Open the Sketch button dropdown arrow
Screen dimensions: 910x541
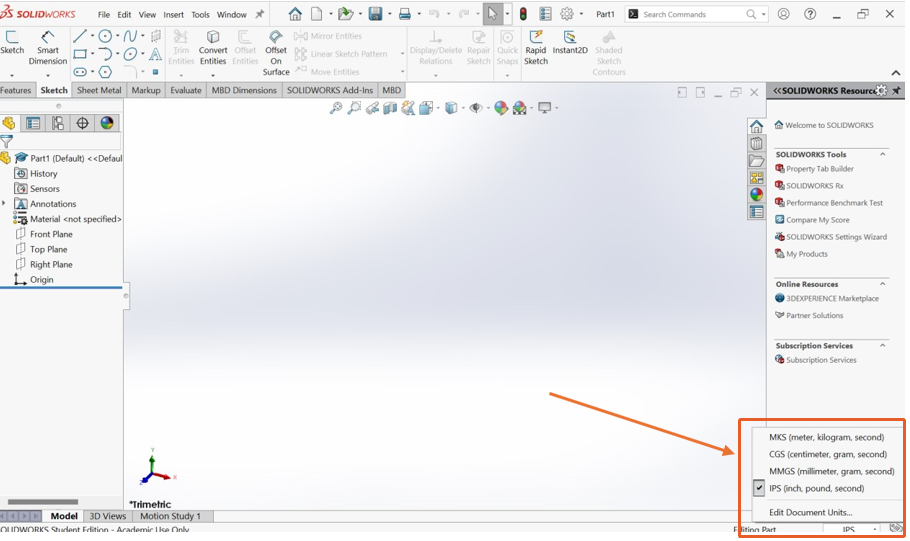coord(12,75)
